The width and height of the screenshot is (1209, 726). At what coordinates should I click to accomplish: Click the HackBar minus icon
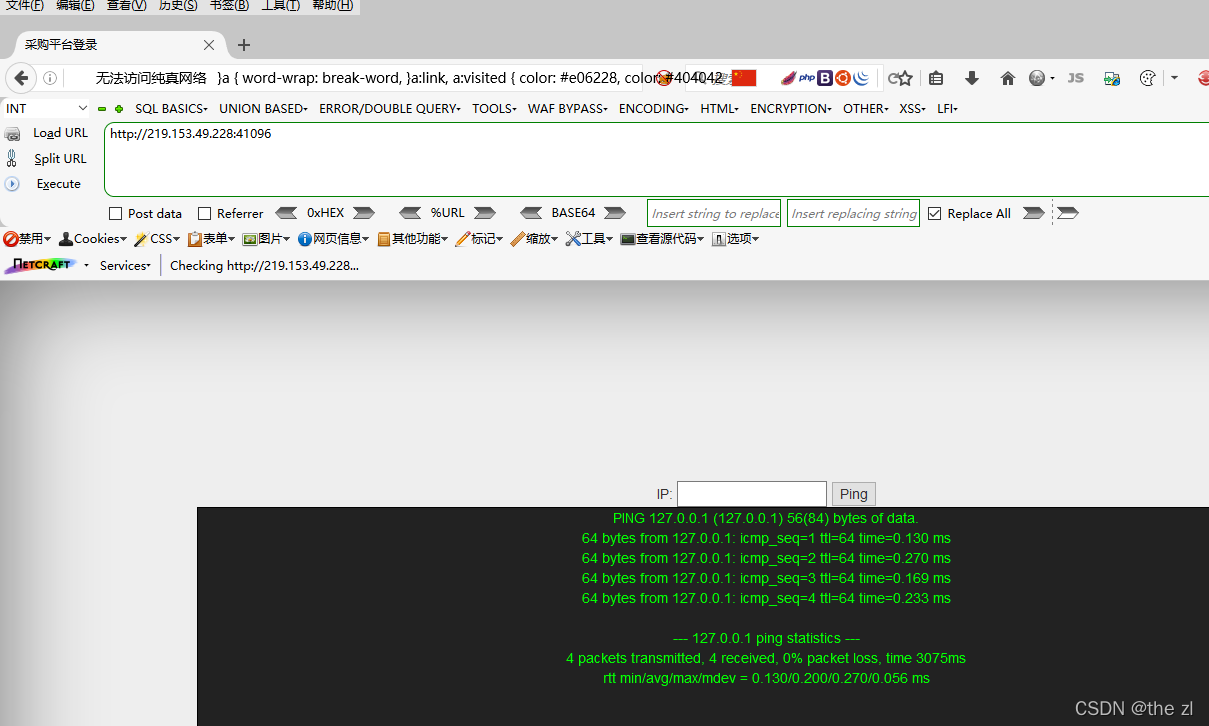click(102, 109)
